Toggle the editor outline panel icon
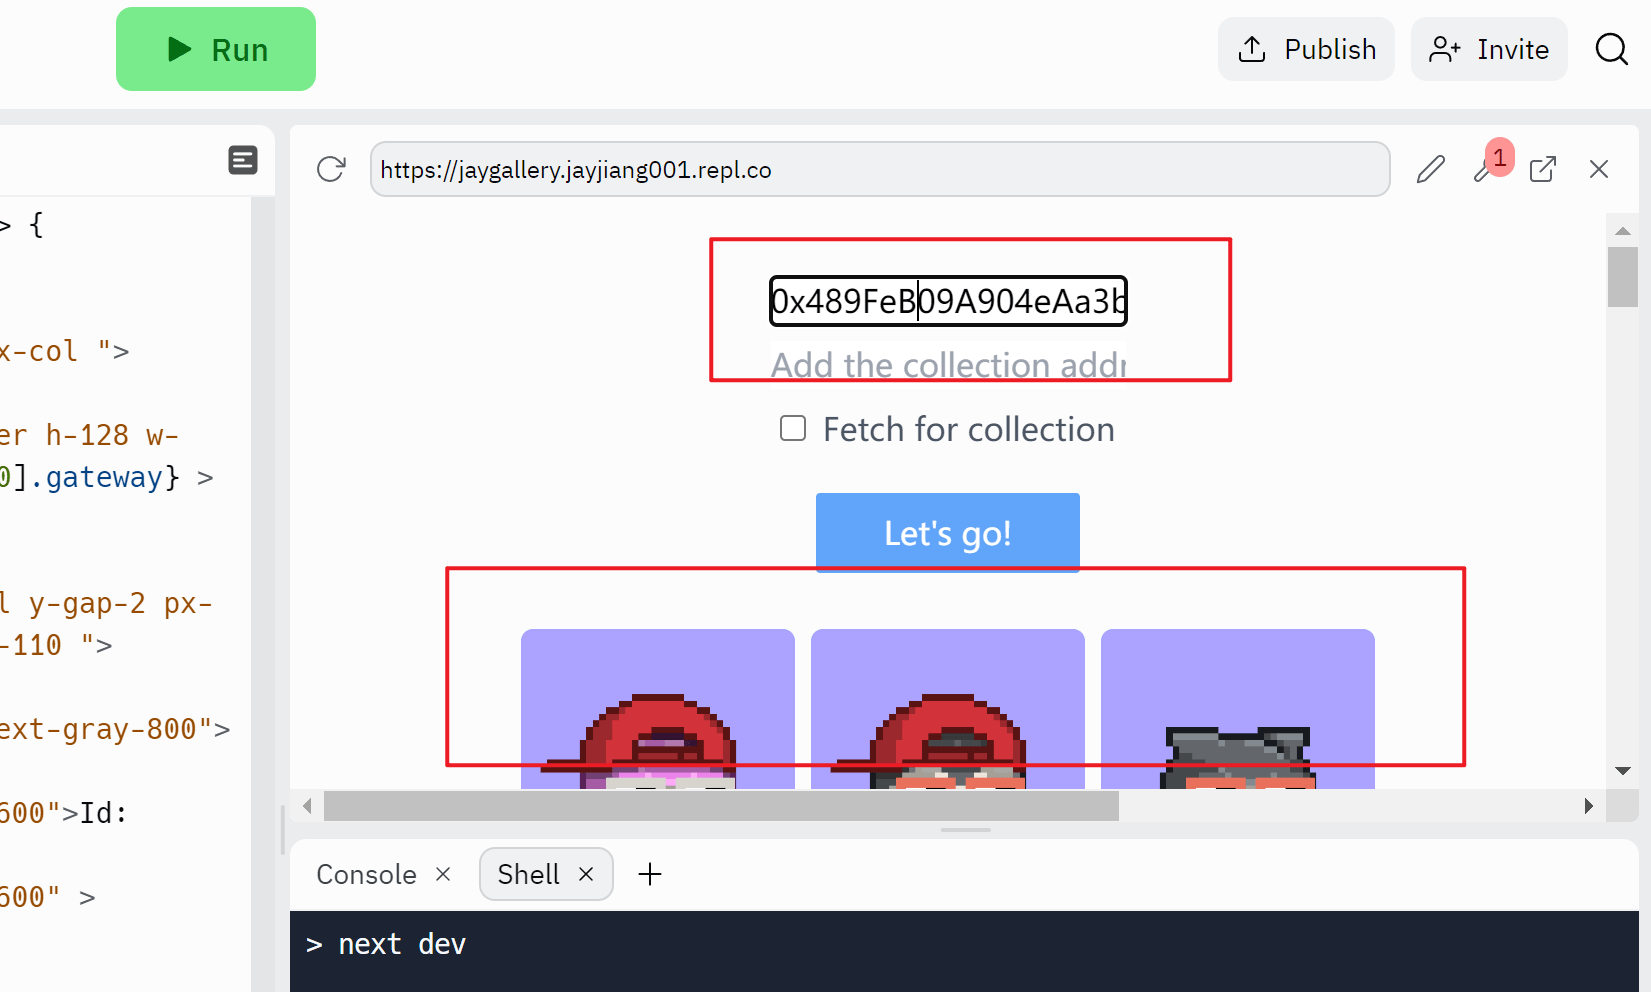Viewport: 1651px width, 992px height. coord(243,160)
